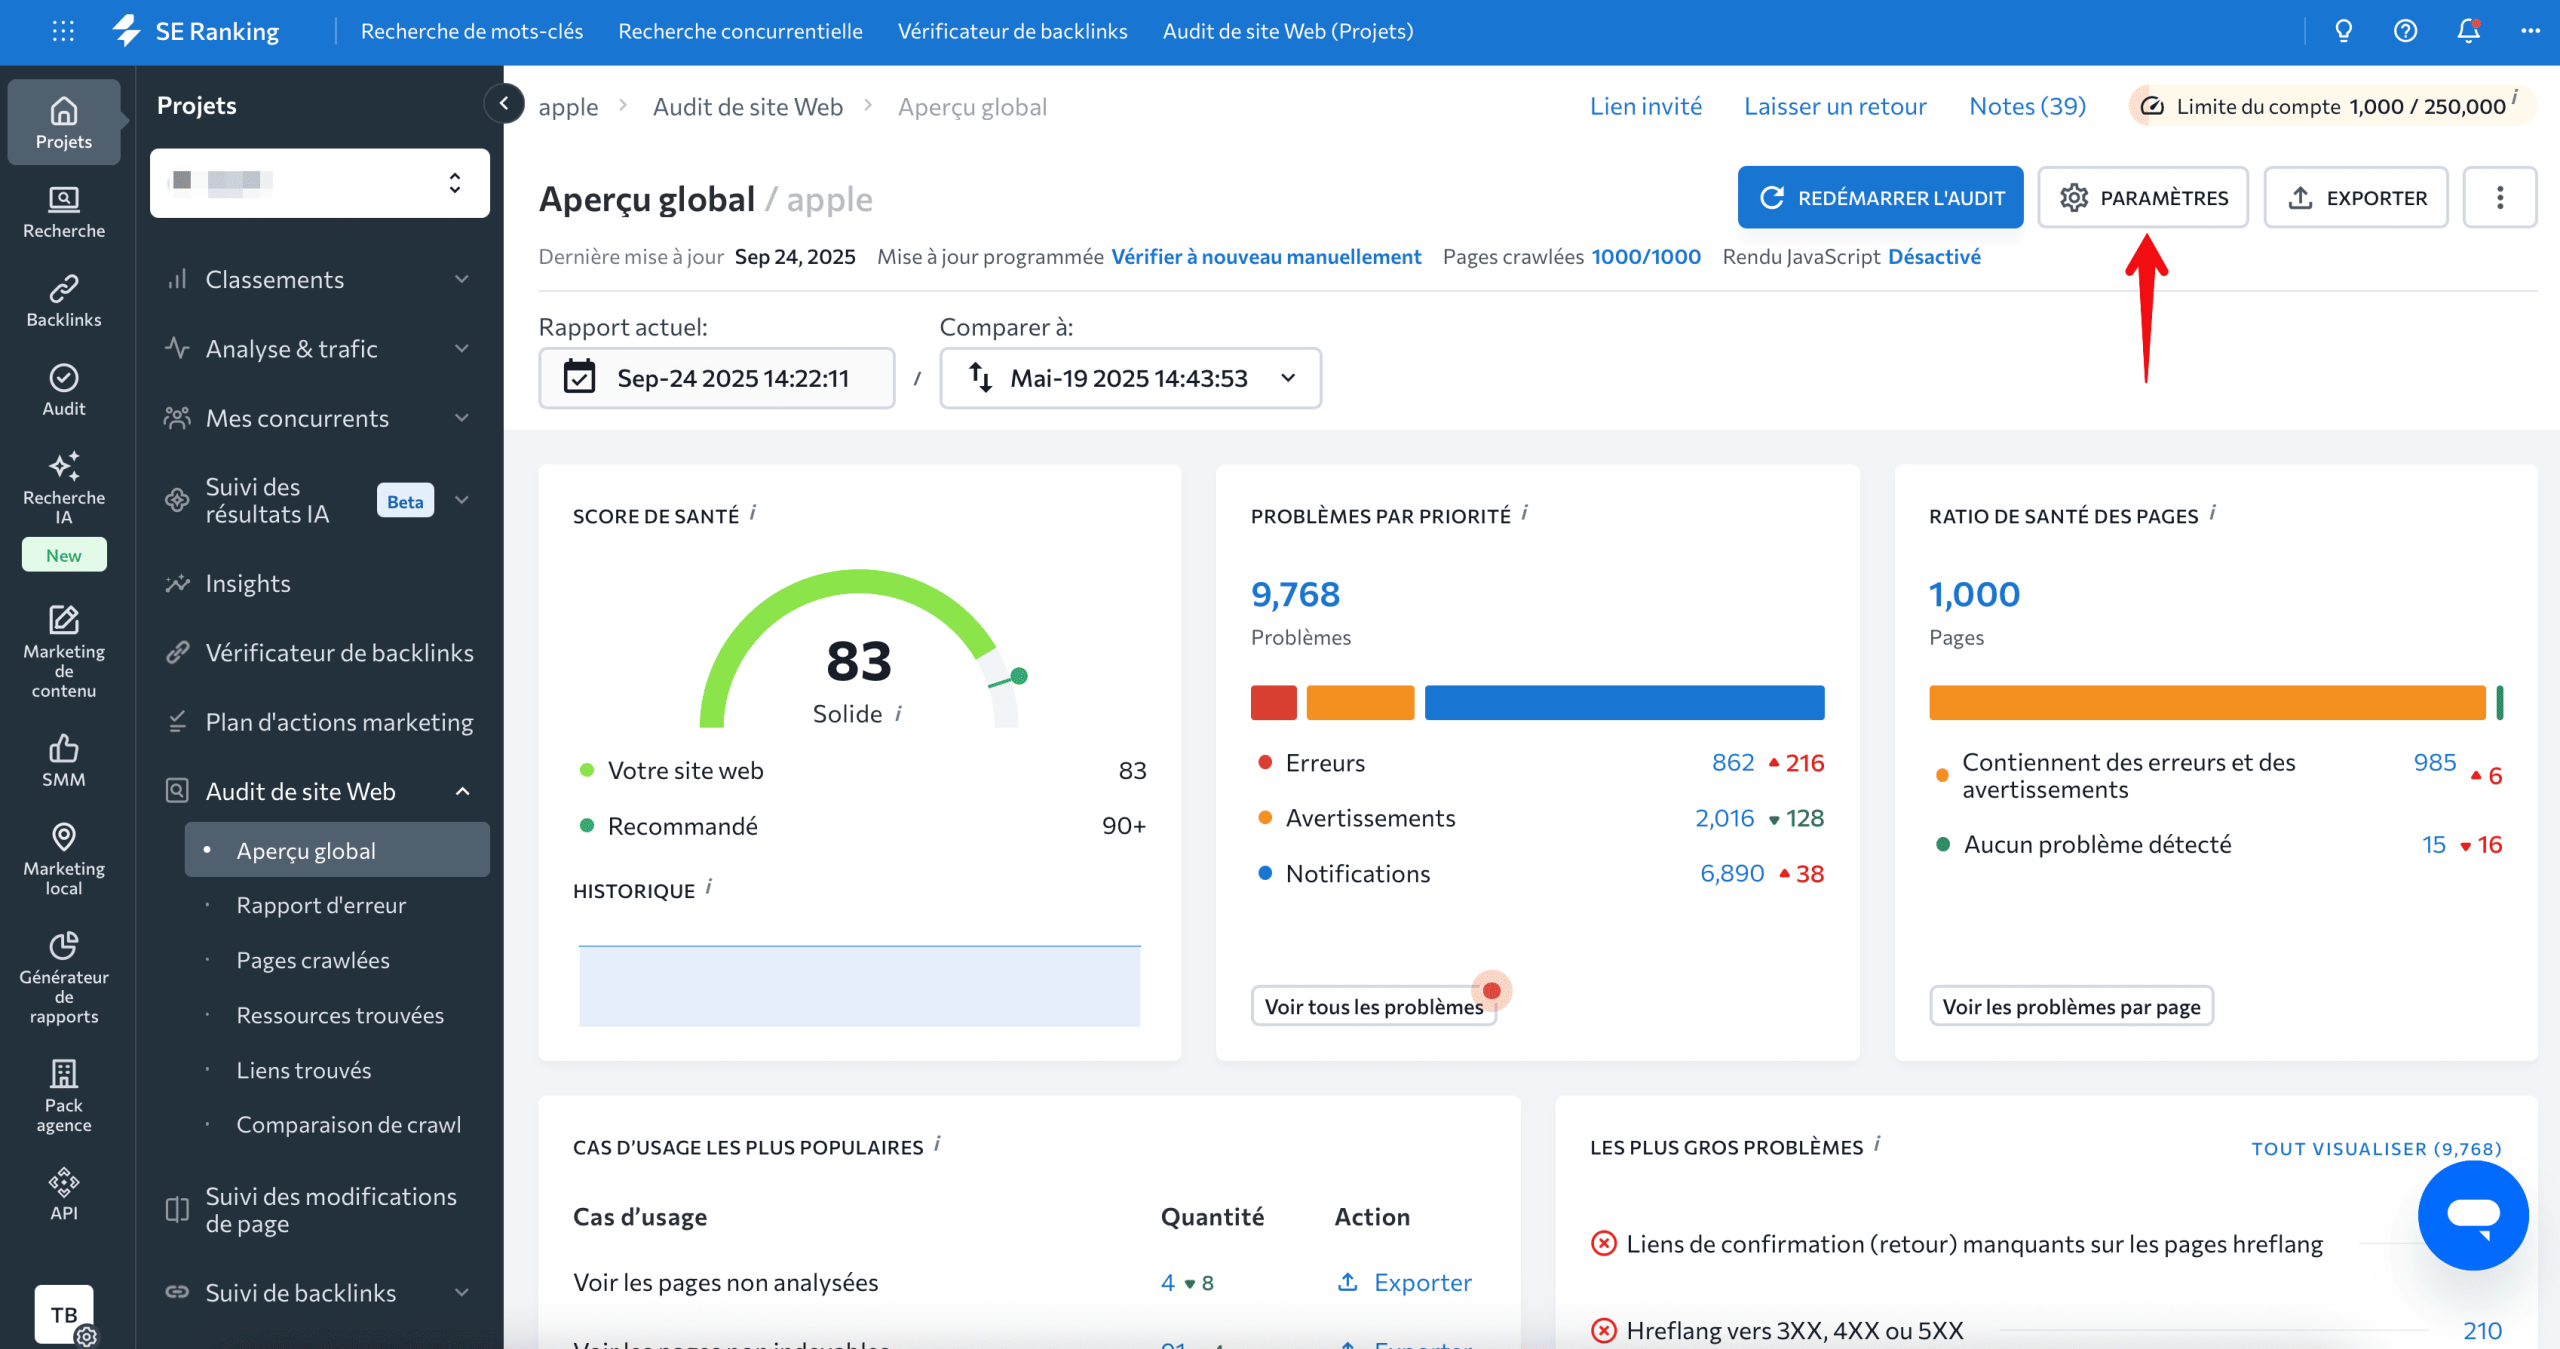Collapse the Audit de site Web section
The image size is (2560, 1349).
point(462,791)
